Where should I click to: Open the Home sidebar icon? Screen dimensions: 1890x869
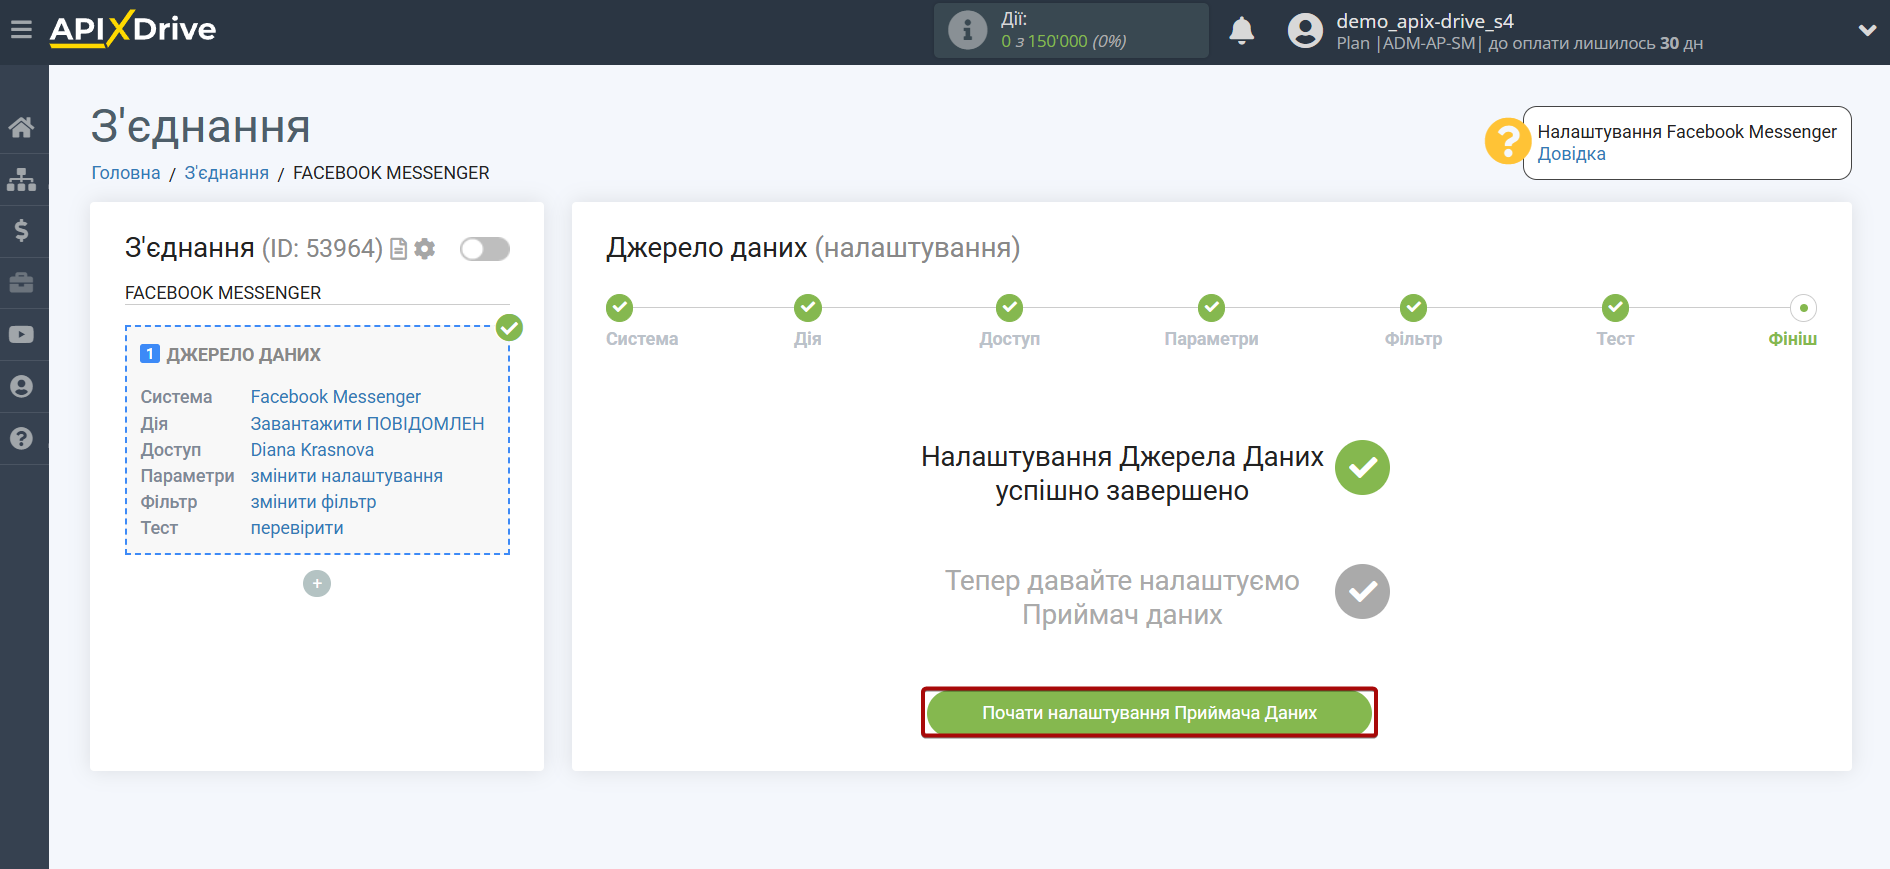click(x=21, y=127)
